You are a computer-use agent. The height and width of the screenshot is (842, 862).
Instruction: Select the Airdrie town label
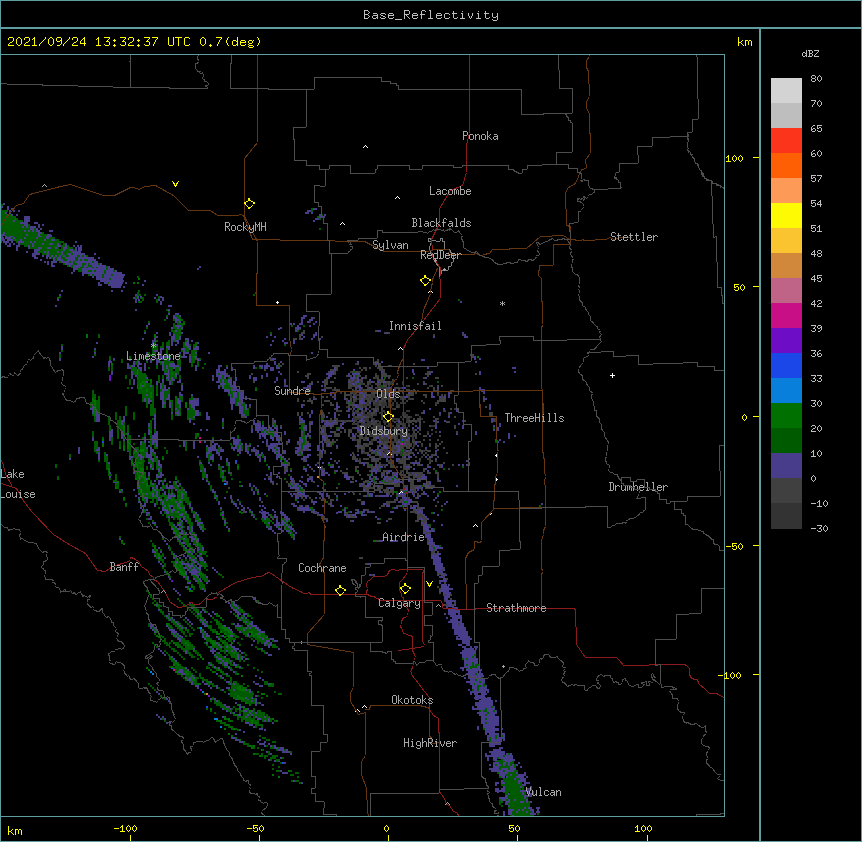point(404,537)
